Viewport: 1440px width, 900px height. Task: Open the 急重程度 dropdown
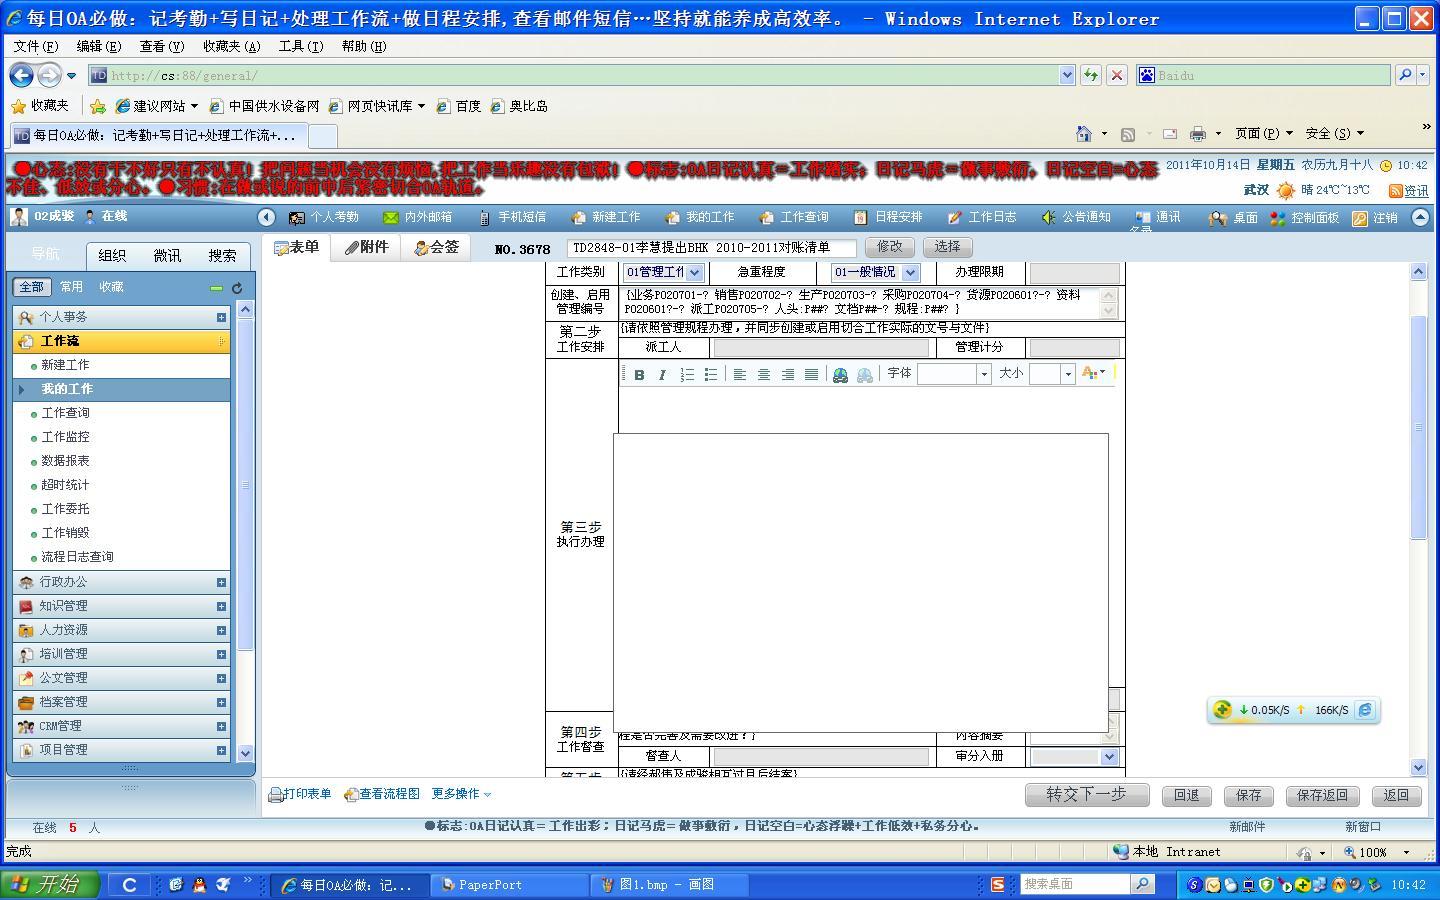875,272
